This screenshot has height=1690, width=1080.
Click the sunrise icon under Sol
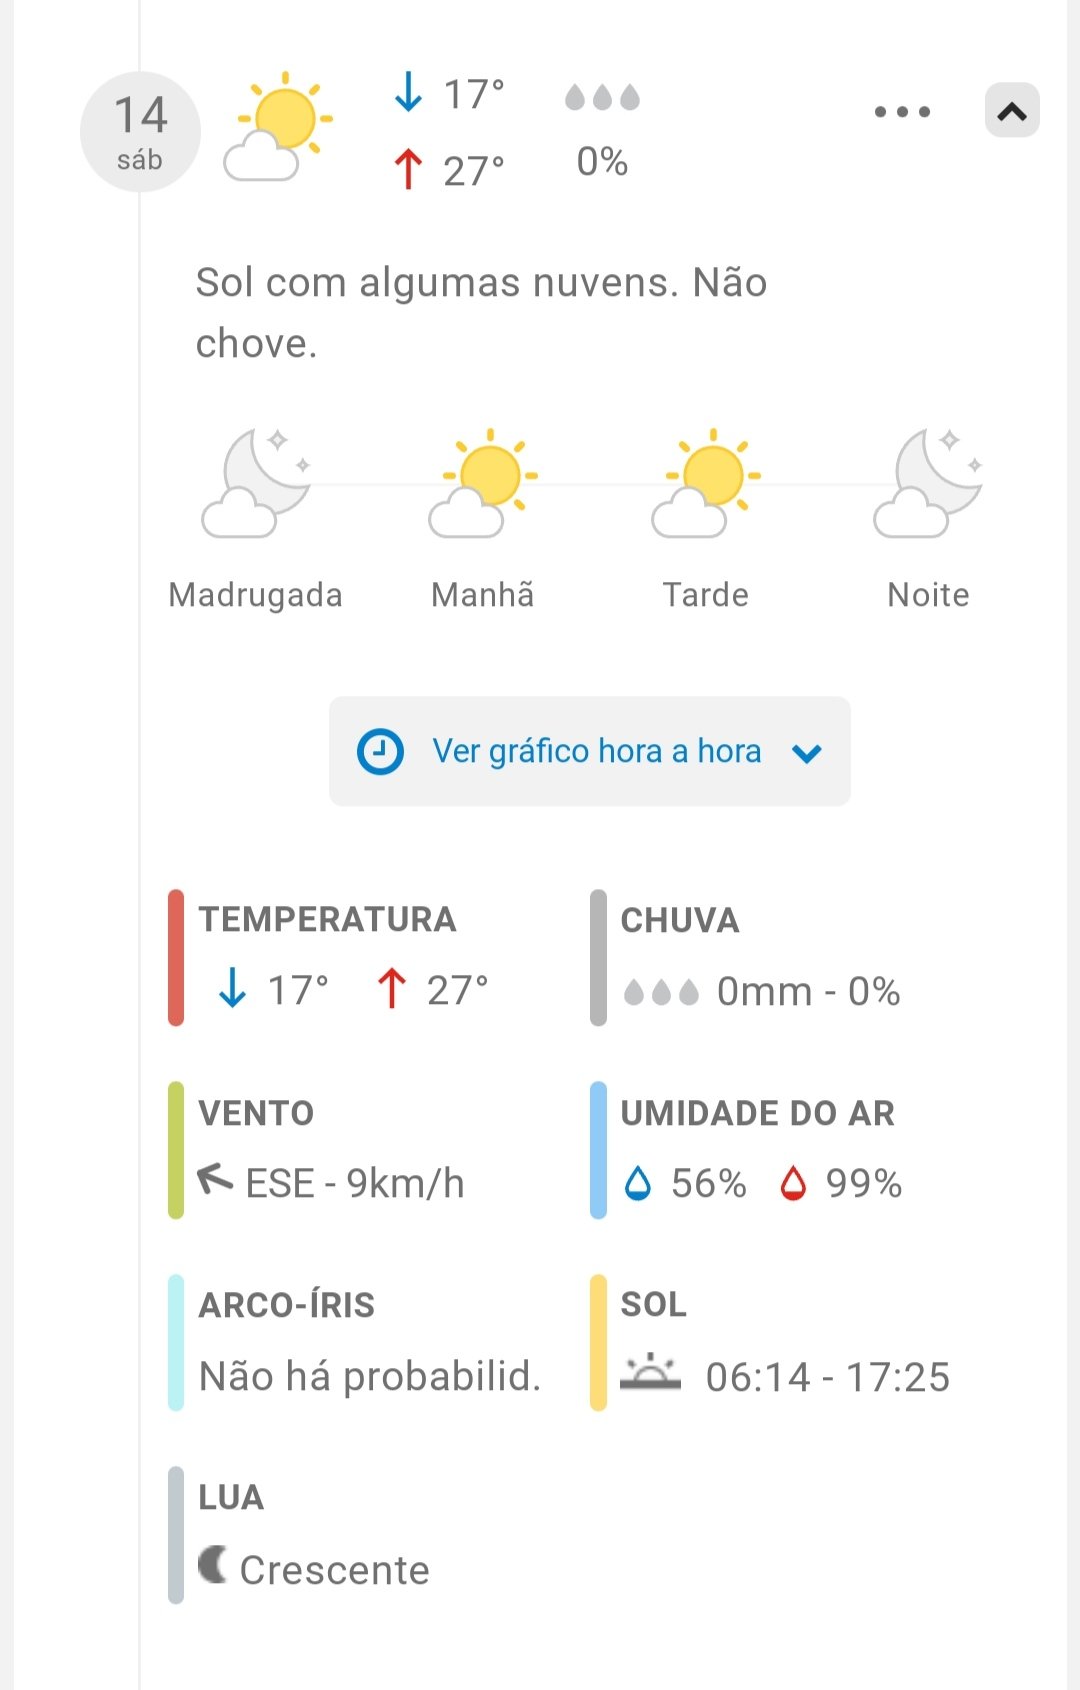coord(650,1372)
